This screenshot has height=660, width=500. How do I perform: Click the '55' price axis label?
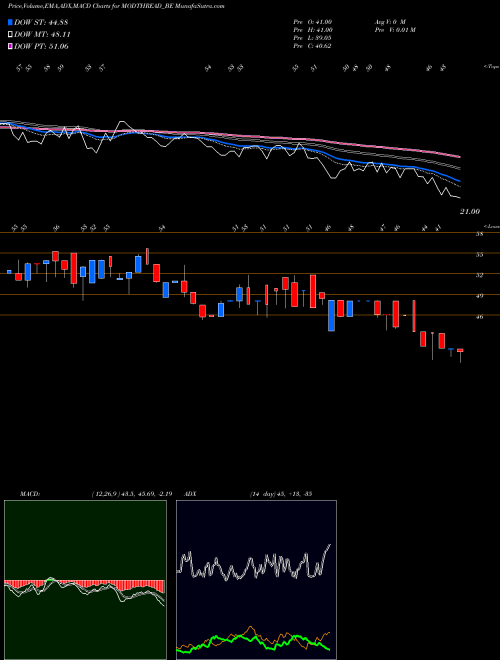479,255
